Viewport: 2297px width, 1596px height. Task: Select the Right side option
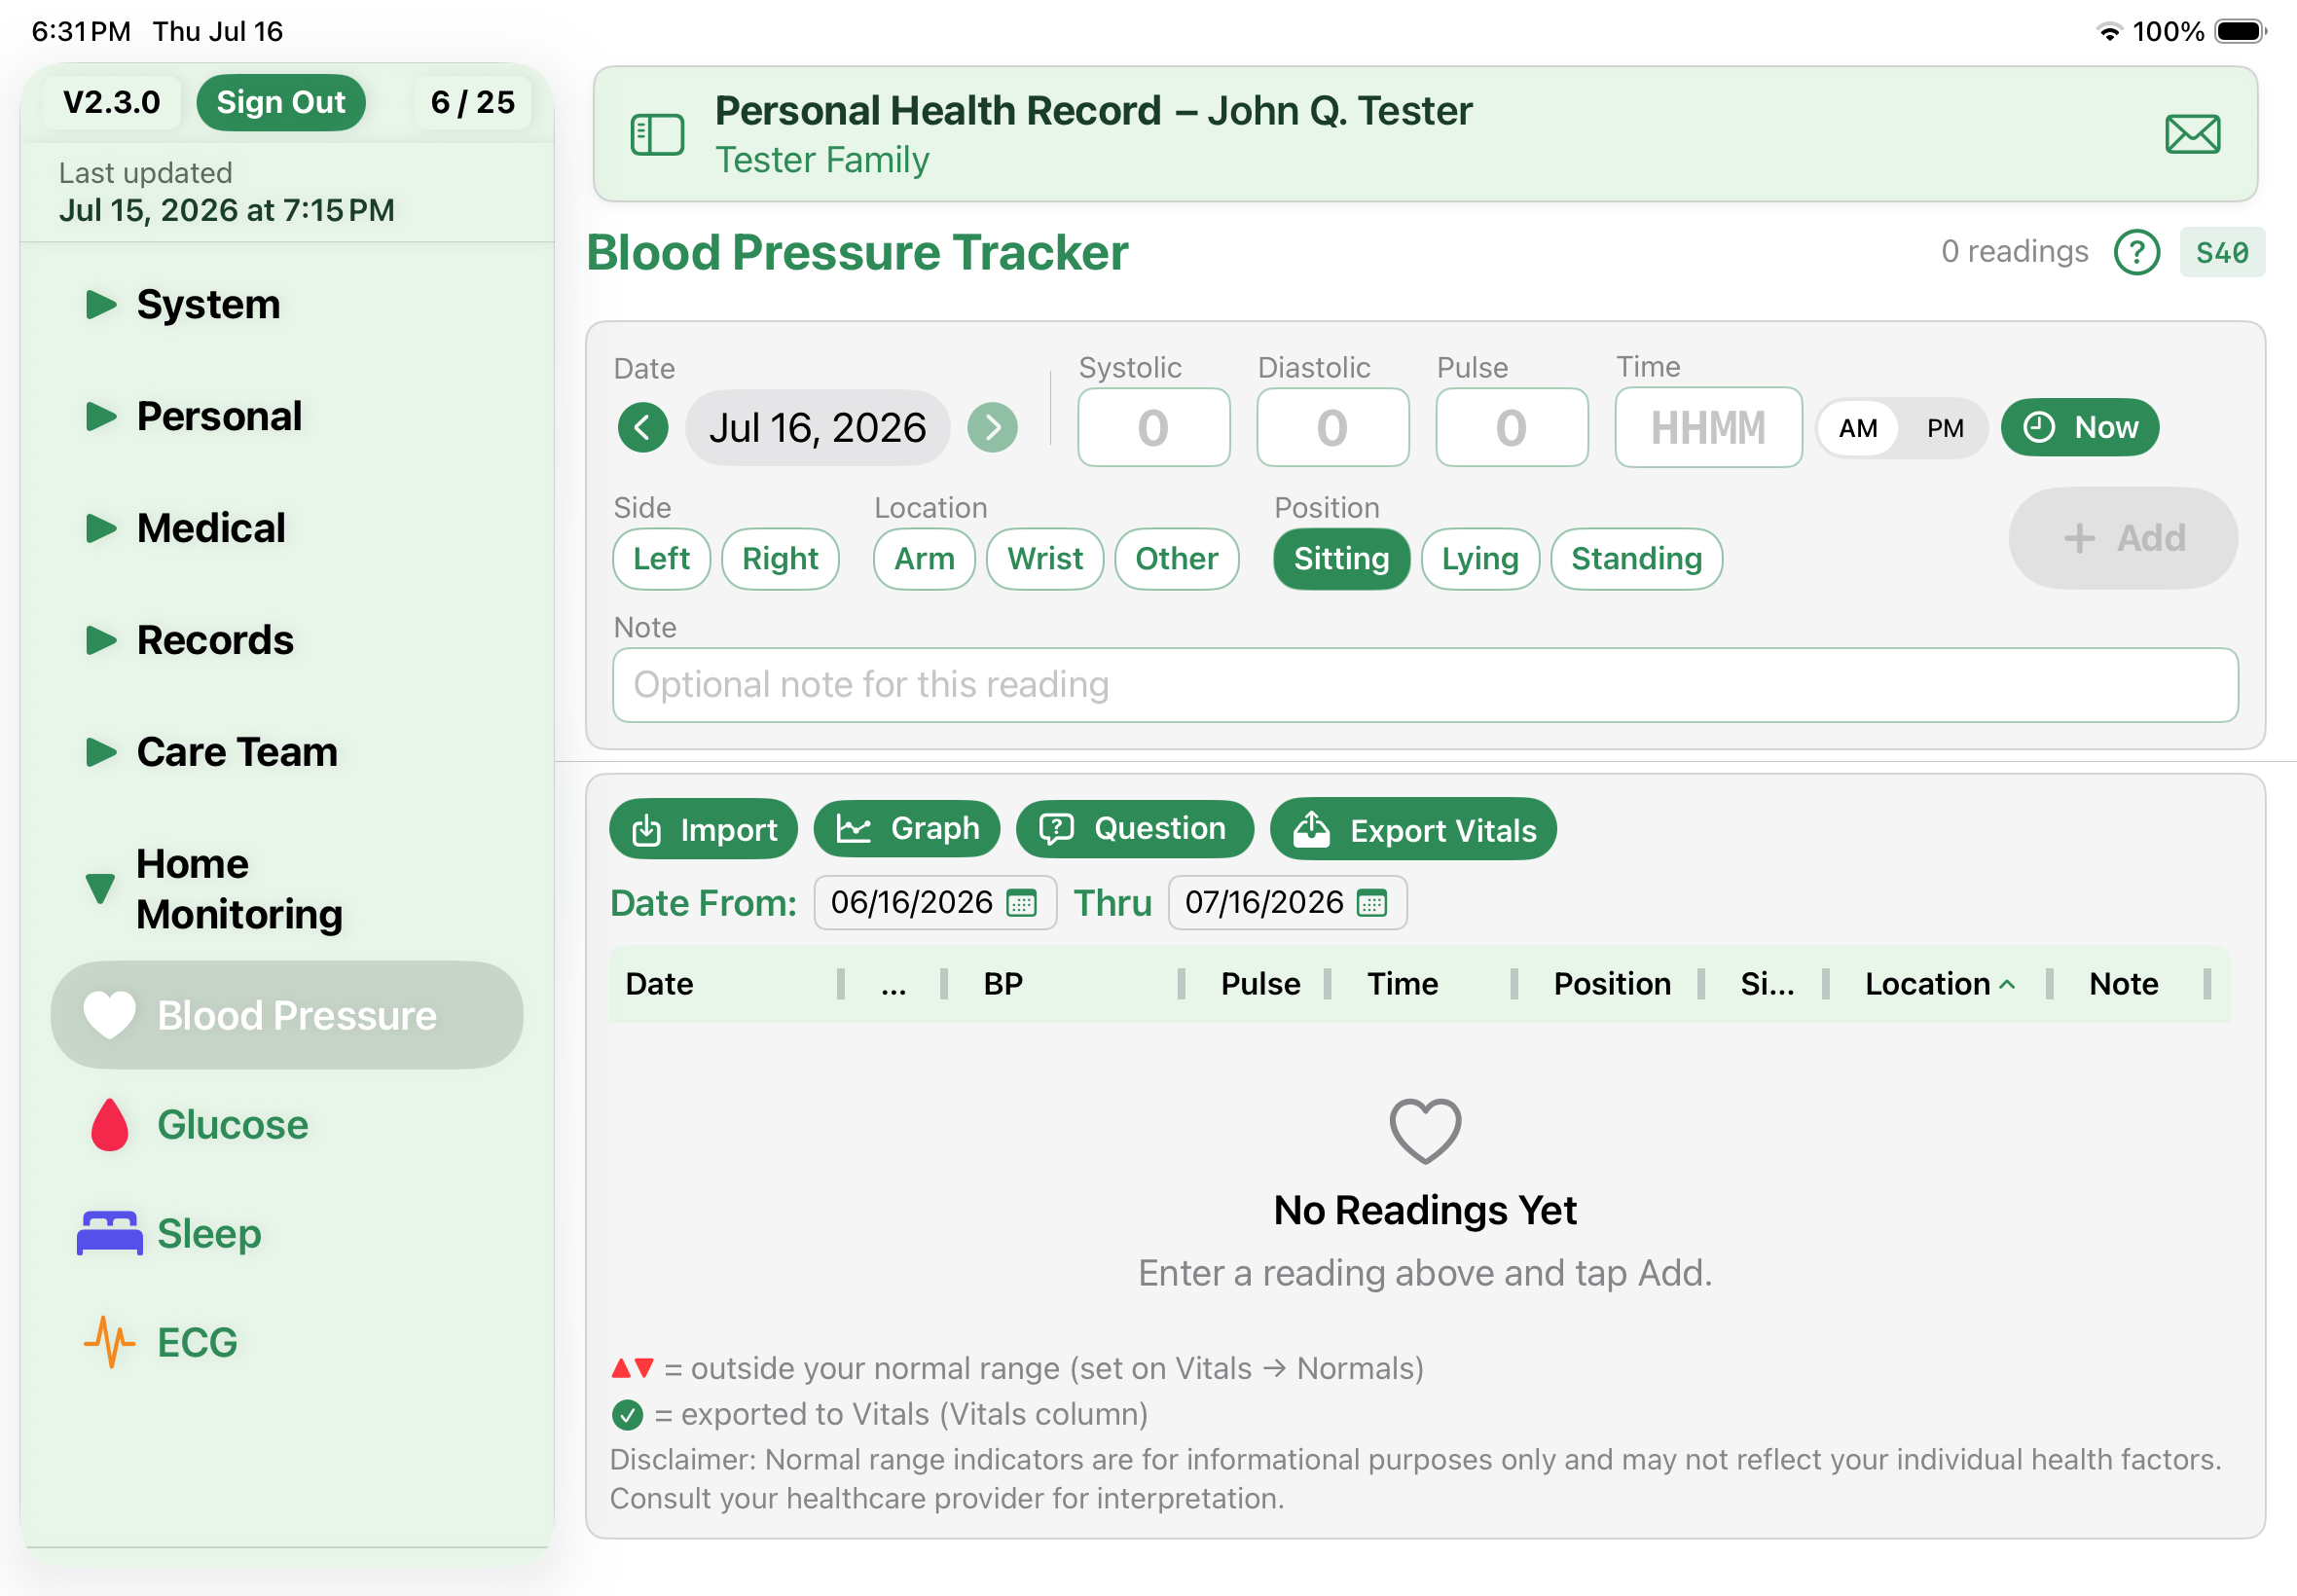tap(780, 559)
